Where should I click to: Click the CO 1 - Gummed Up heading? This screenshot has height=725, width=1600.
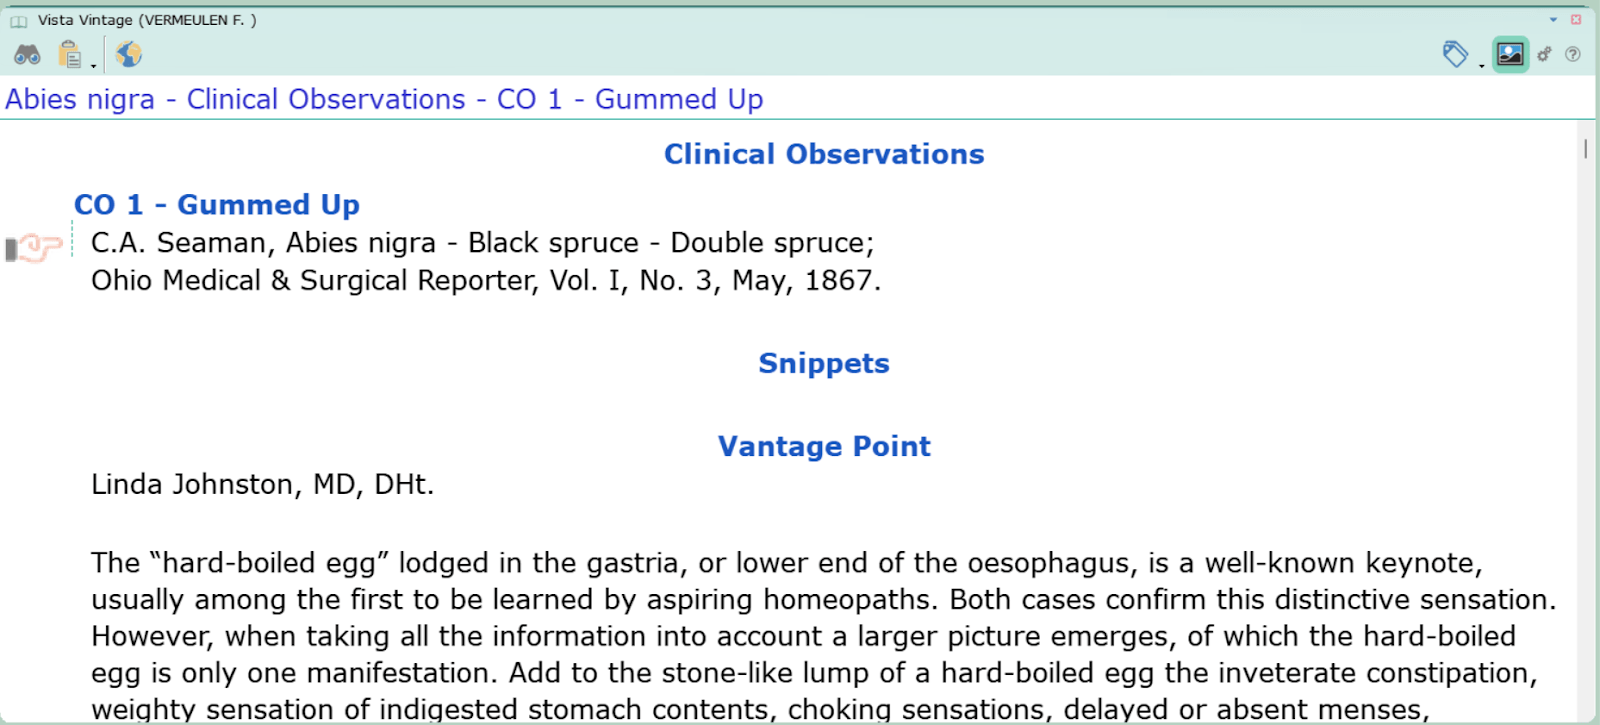pos(217,204)
